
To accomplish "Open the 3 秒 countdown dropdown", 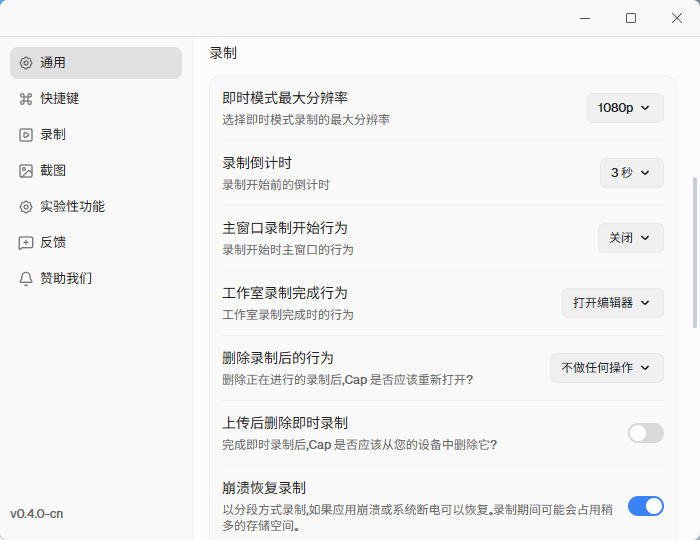I will [x=631, y=173].
